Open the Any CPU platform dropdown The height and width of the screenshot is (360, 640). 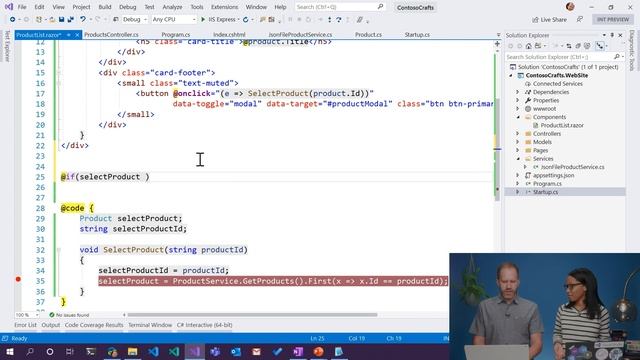pos(174,20)
